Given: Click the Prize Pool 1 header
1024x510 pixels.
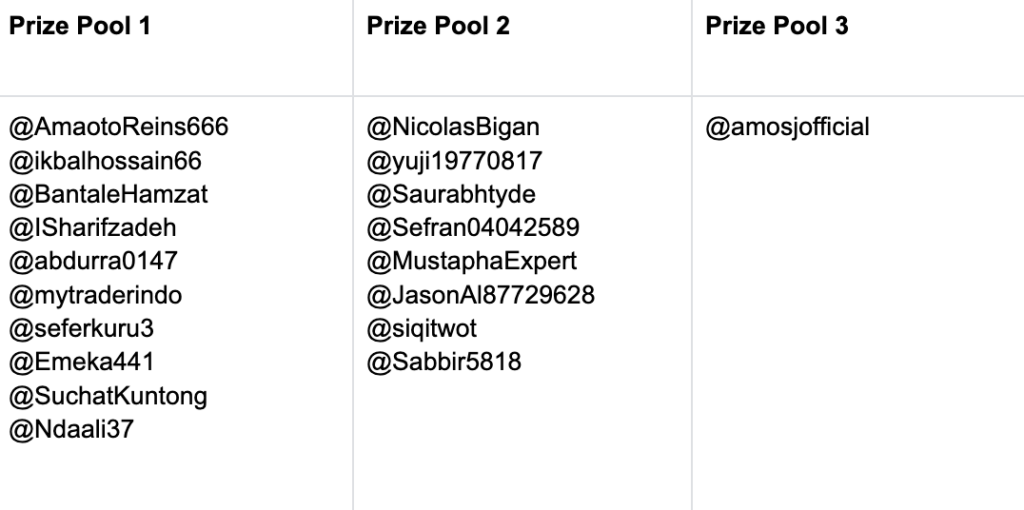Looking at the screenshot, I should pyautogui.click(x=80, y=26).
